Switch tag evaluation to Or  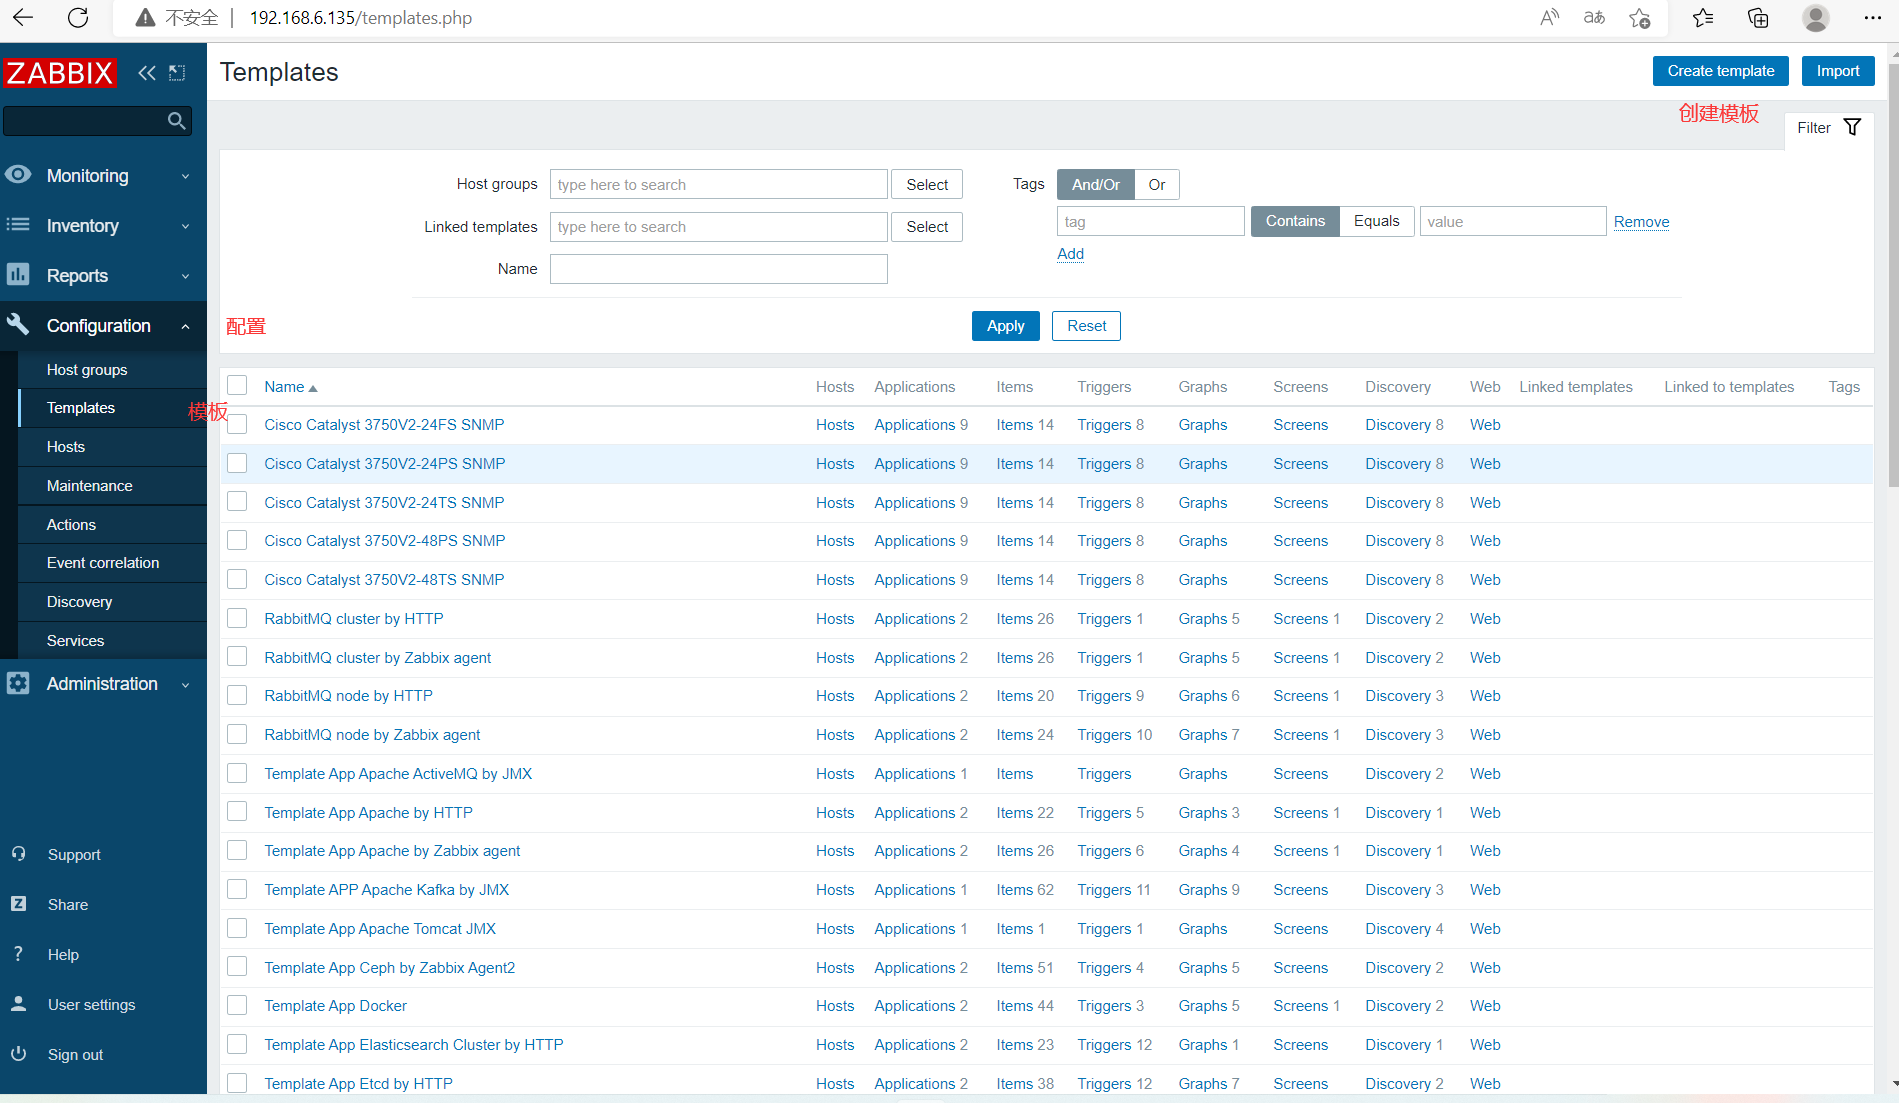tap(1157, 184)
